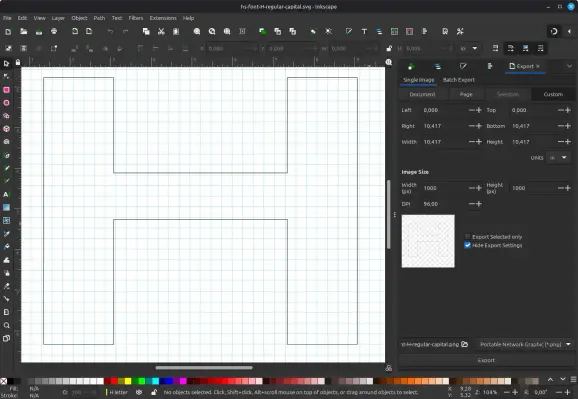578x399 pixels.
Task: Click the Cut toolbar icon
Action: 161,31
